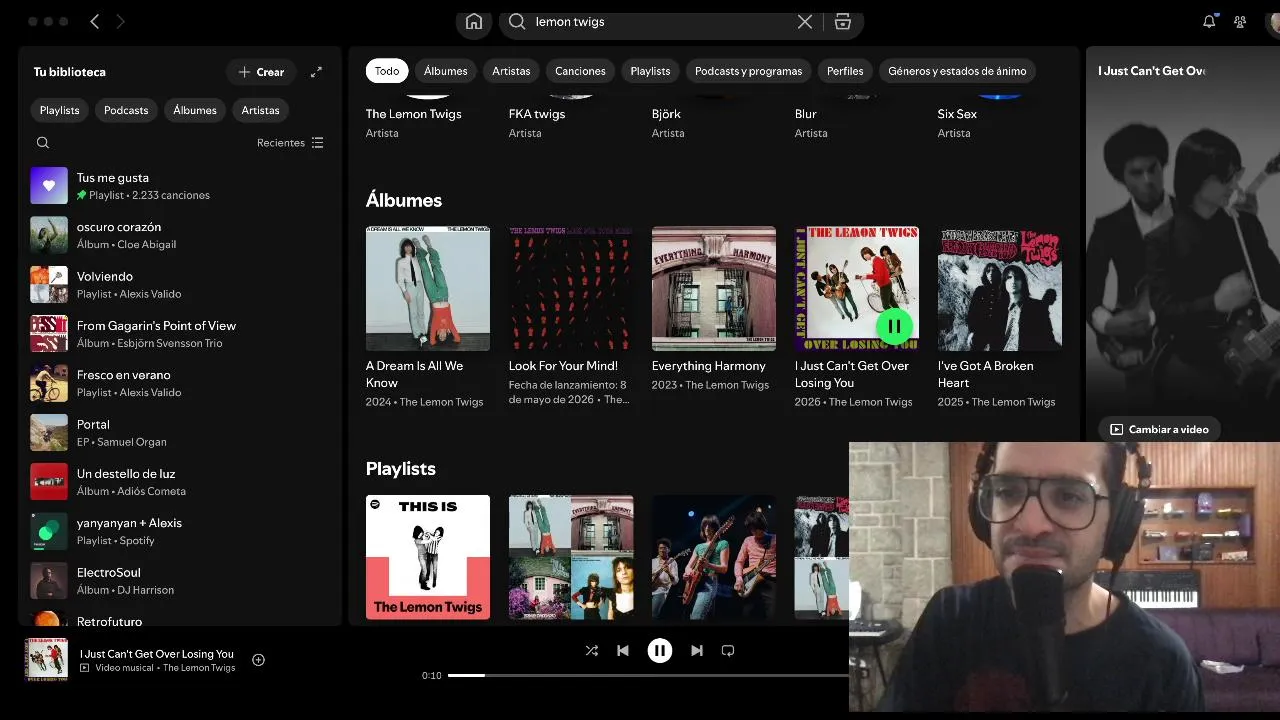Pause playback in player bar
The width and height of the screenshot is (1280, 720).
click(660, 651)
